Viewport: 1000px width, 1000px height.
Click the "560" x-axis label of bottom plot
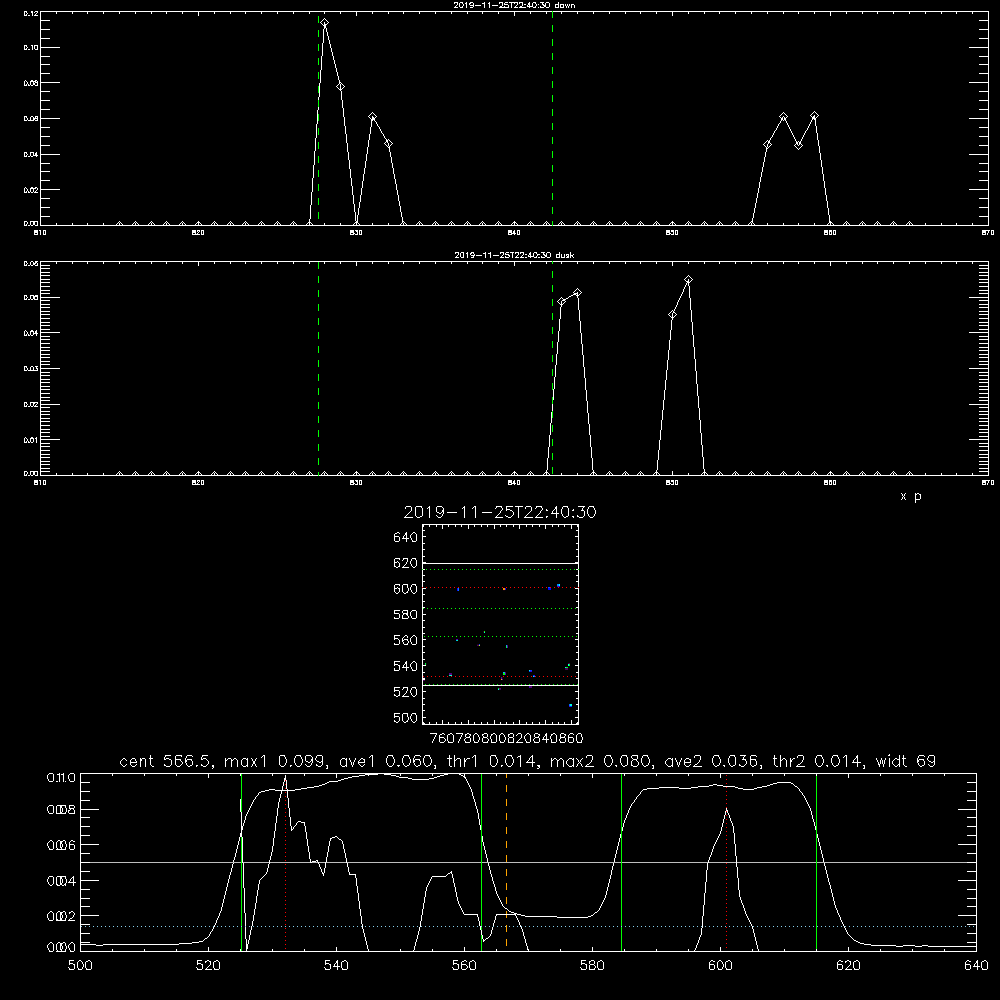pos(464,966)
